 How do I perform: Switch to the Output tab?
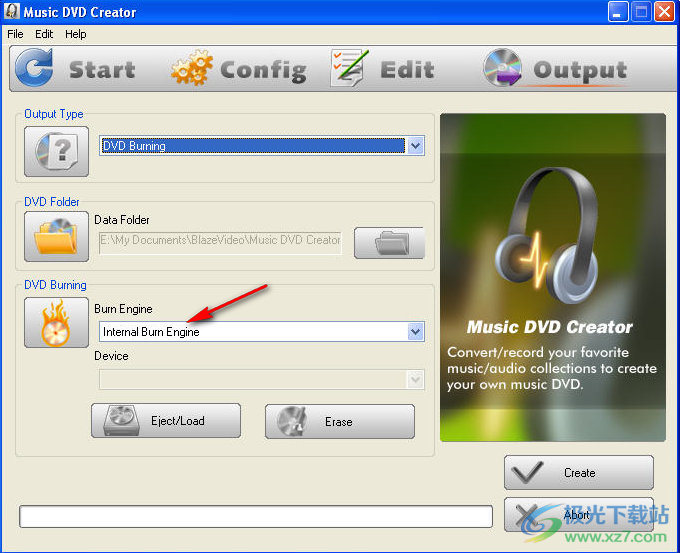point(556,69)
